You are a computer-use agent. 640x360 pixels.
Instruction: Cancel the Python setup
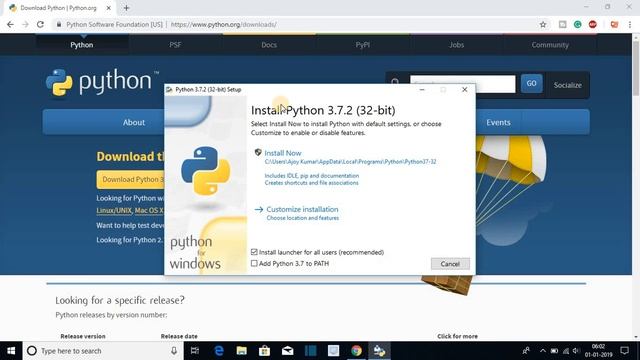pos(450,264)
